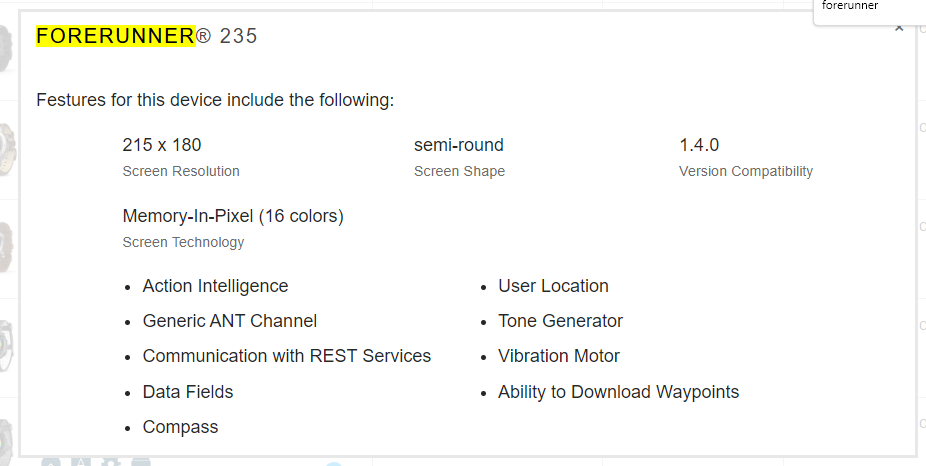Viewport: 926px width, 466px height.
Task: Click the highlighted FORERUNNER title text
Action: (115, 36)
